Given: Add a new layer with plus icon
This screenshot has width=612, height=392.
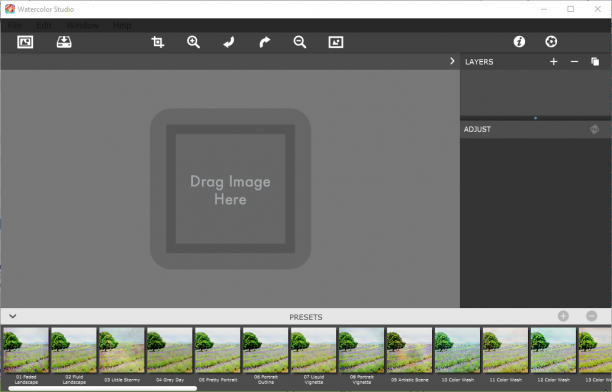Looking at the screenshot, I should [553, 62].
